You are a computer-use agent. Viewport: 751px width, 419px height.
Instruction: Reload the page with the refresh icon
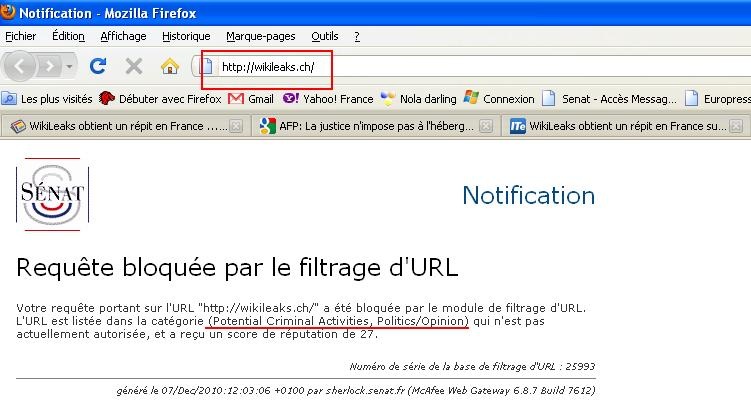pyautogui.click(x=98, y=66)
